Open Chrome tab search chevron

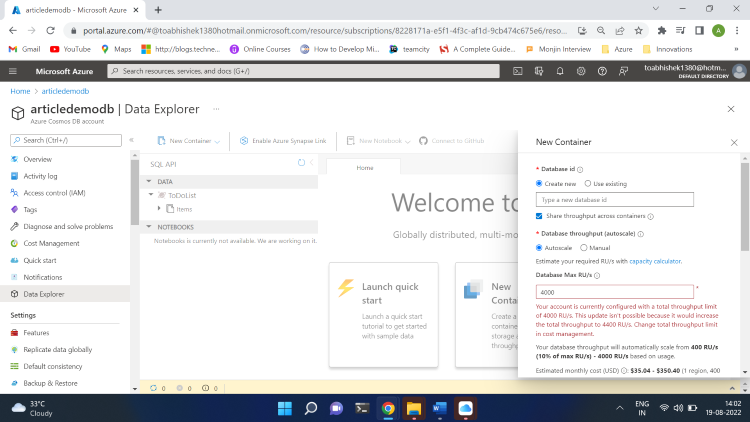[x=656, y=9]
